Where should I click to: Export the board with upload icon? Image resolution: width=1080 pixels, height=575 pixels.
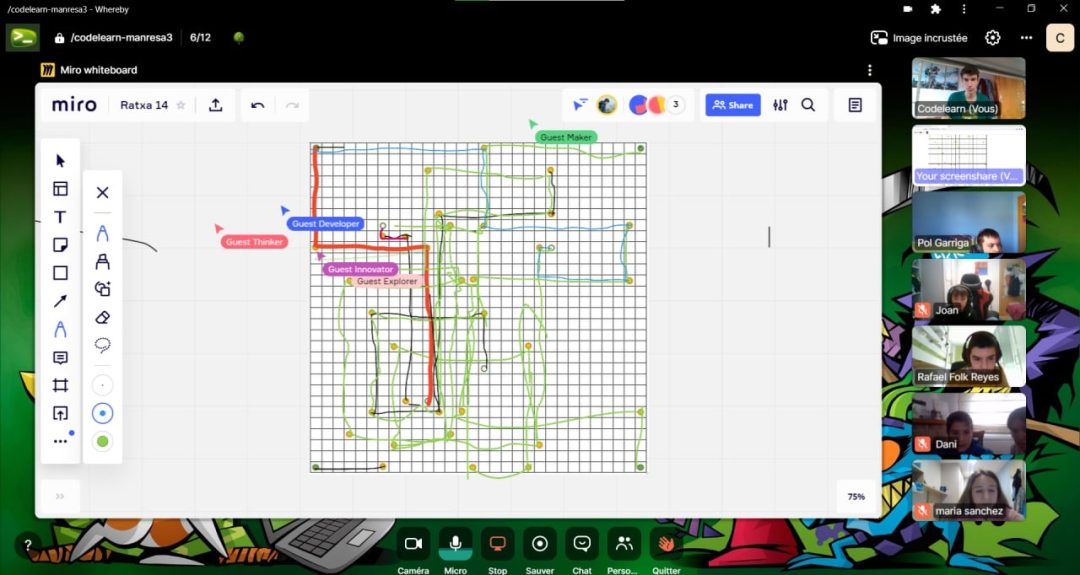pyautogui.click(x=216, y=105)
